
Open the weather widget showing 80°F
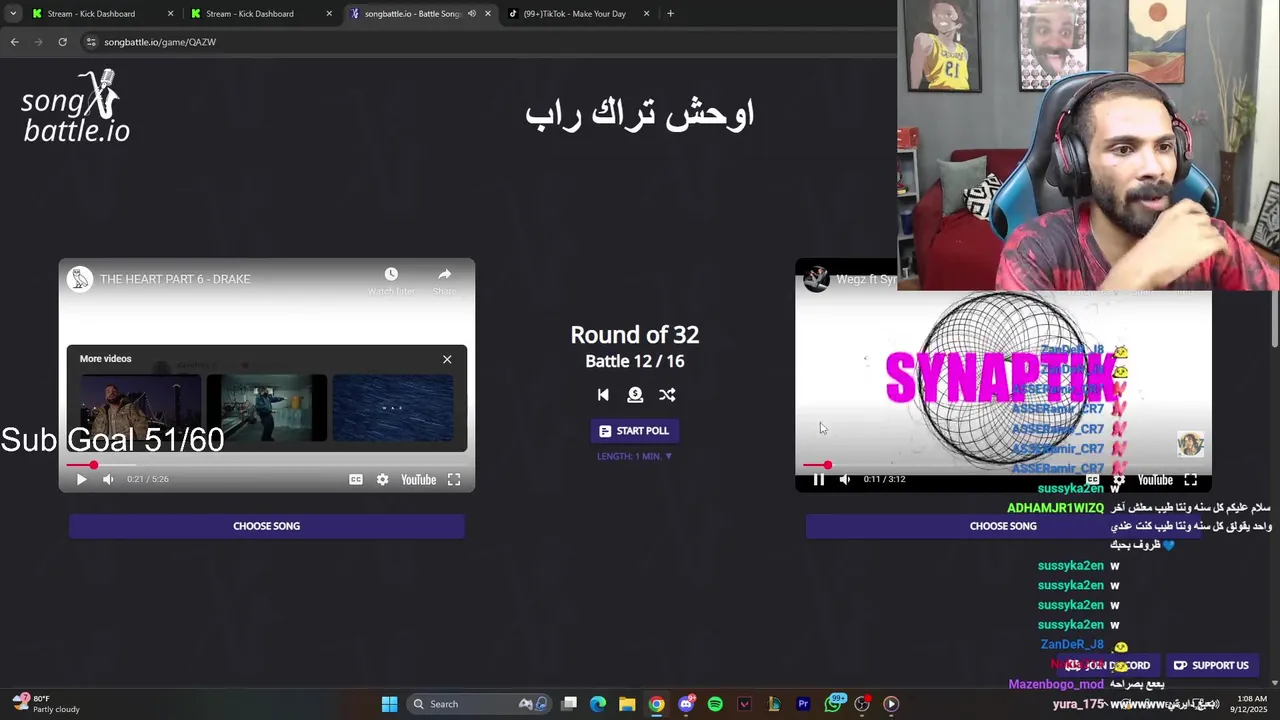click(x=46, y=704)
